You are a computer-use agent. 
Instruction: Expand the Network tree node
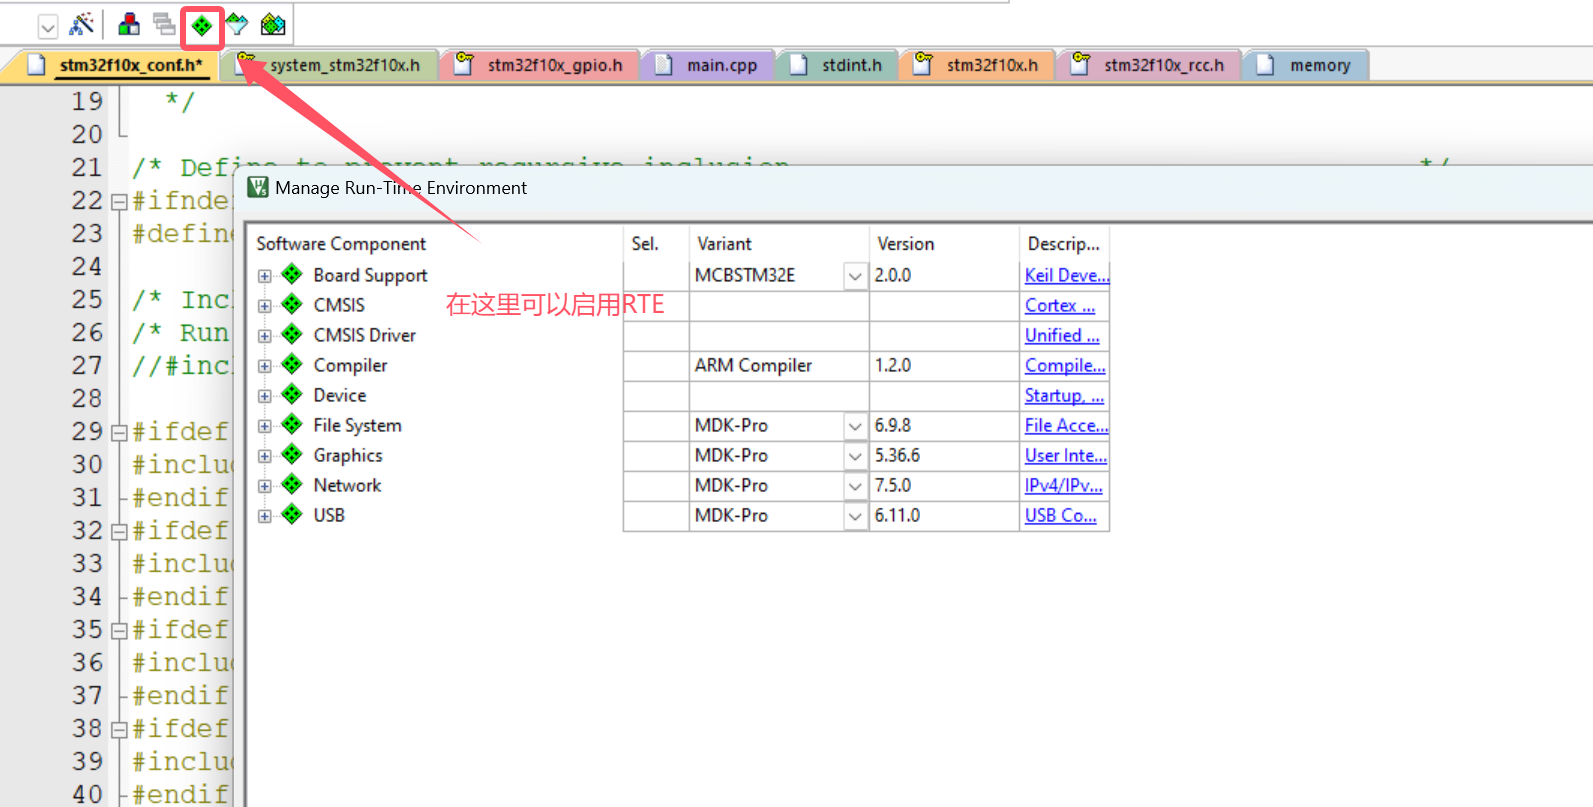click(x=264, y=486)
